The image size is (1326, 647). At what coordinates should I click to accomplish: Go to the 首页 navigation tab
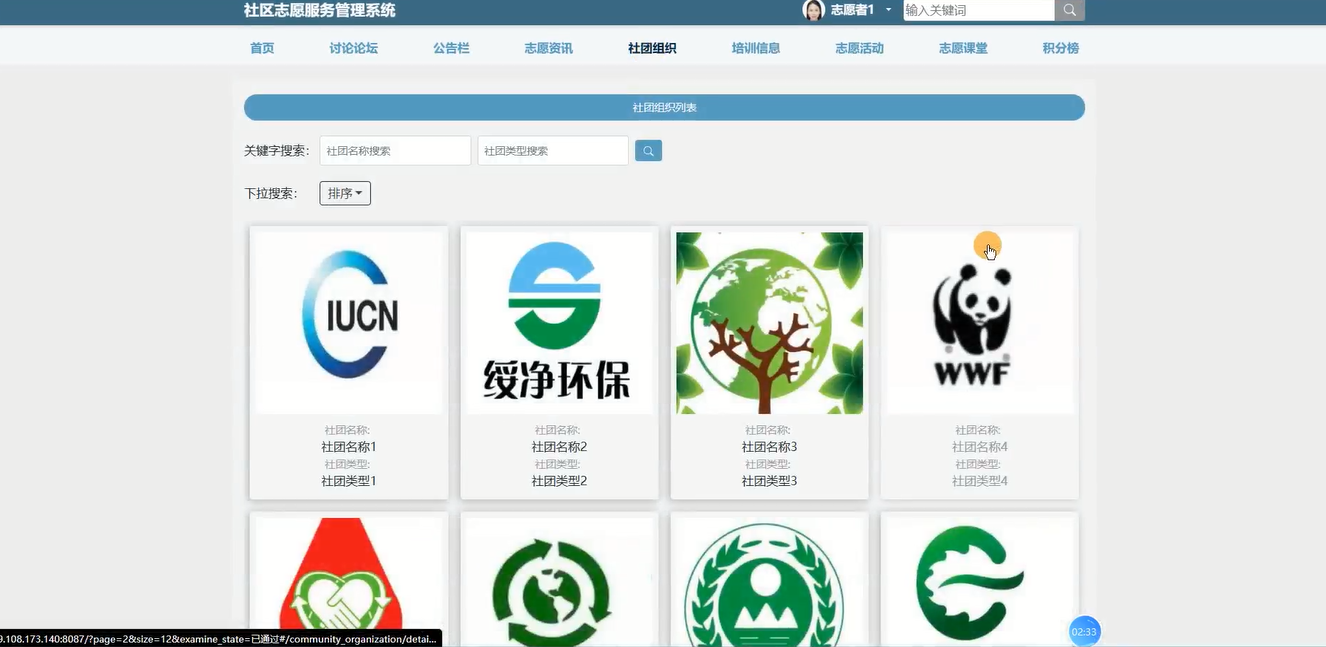click(x=262, y=48)
